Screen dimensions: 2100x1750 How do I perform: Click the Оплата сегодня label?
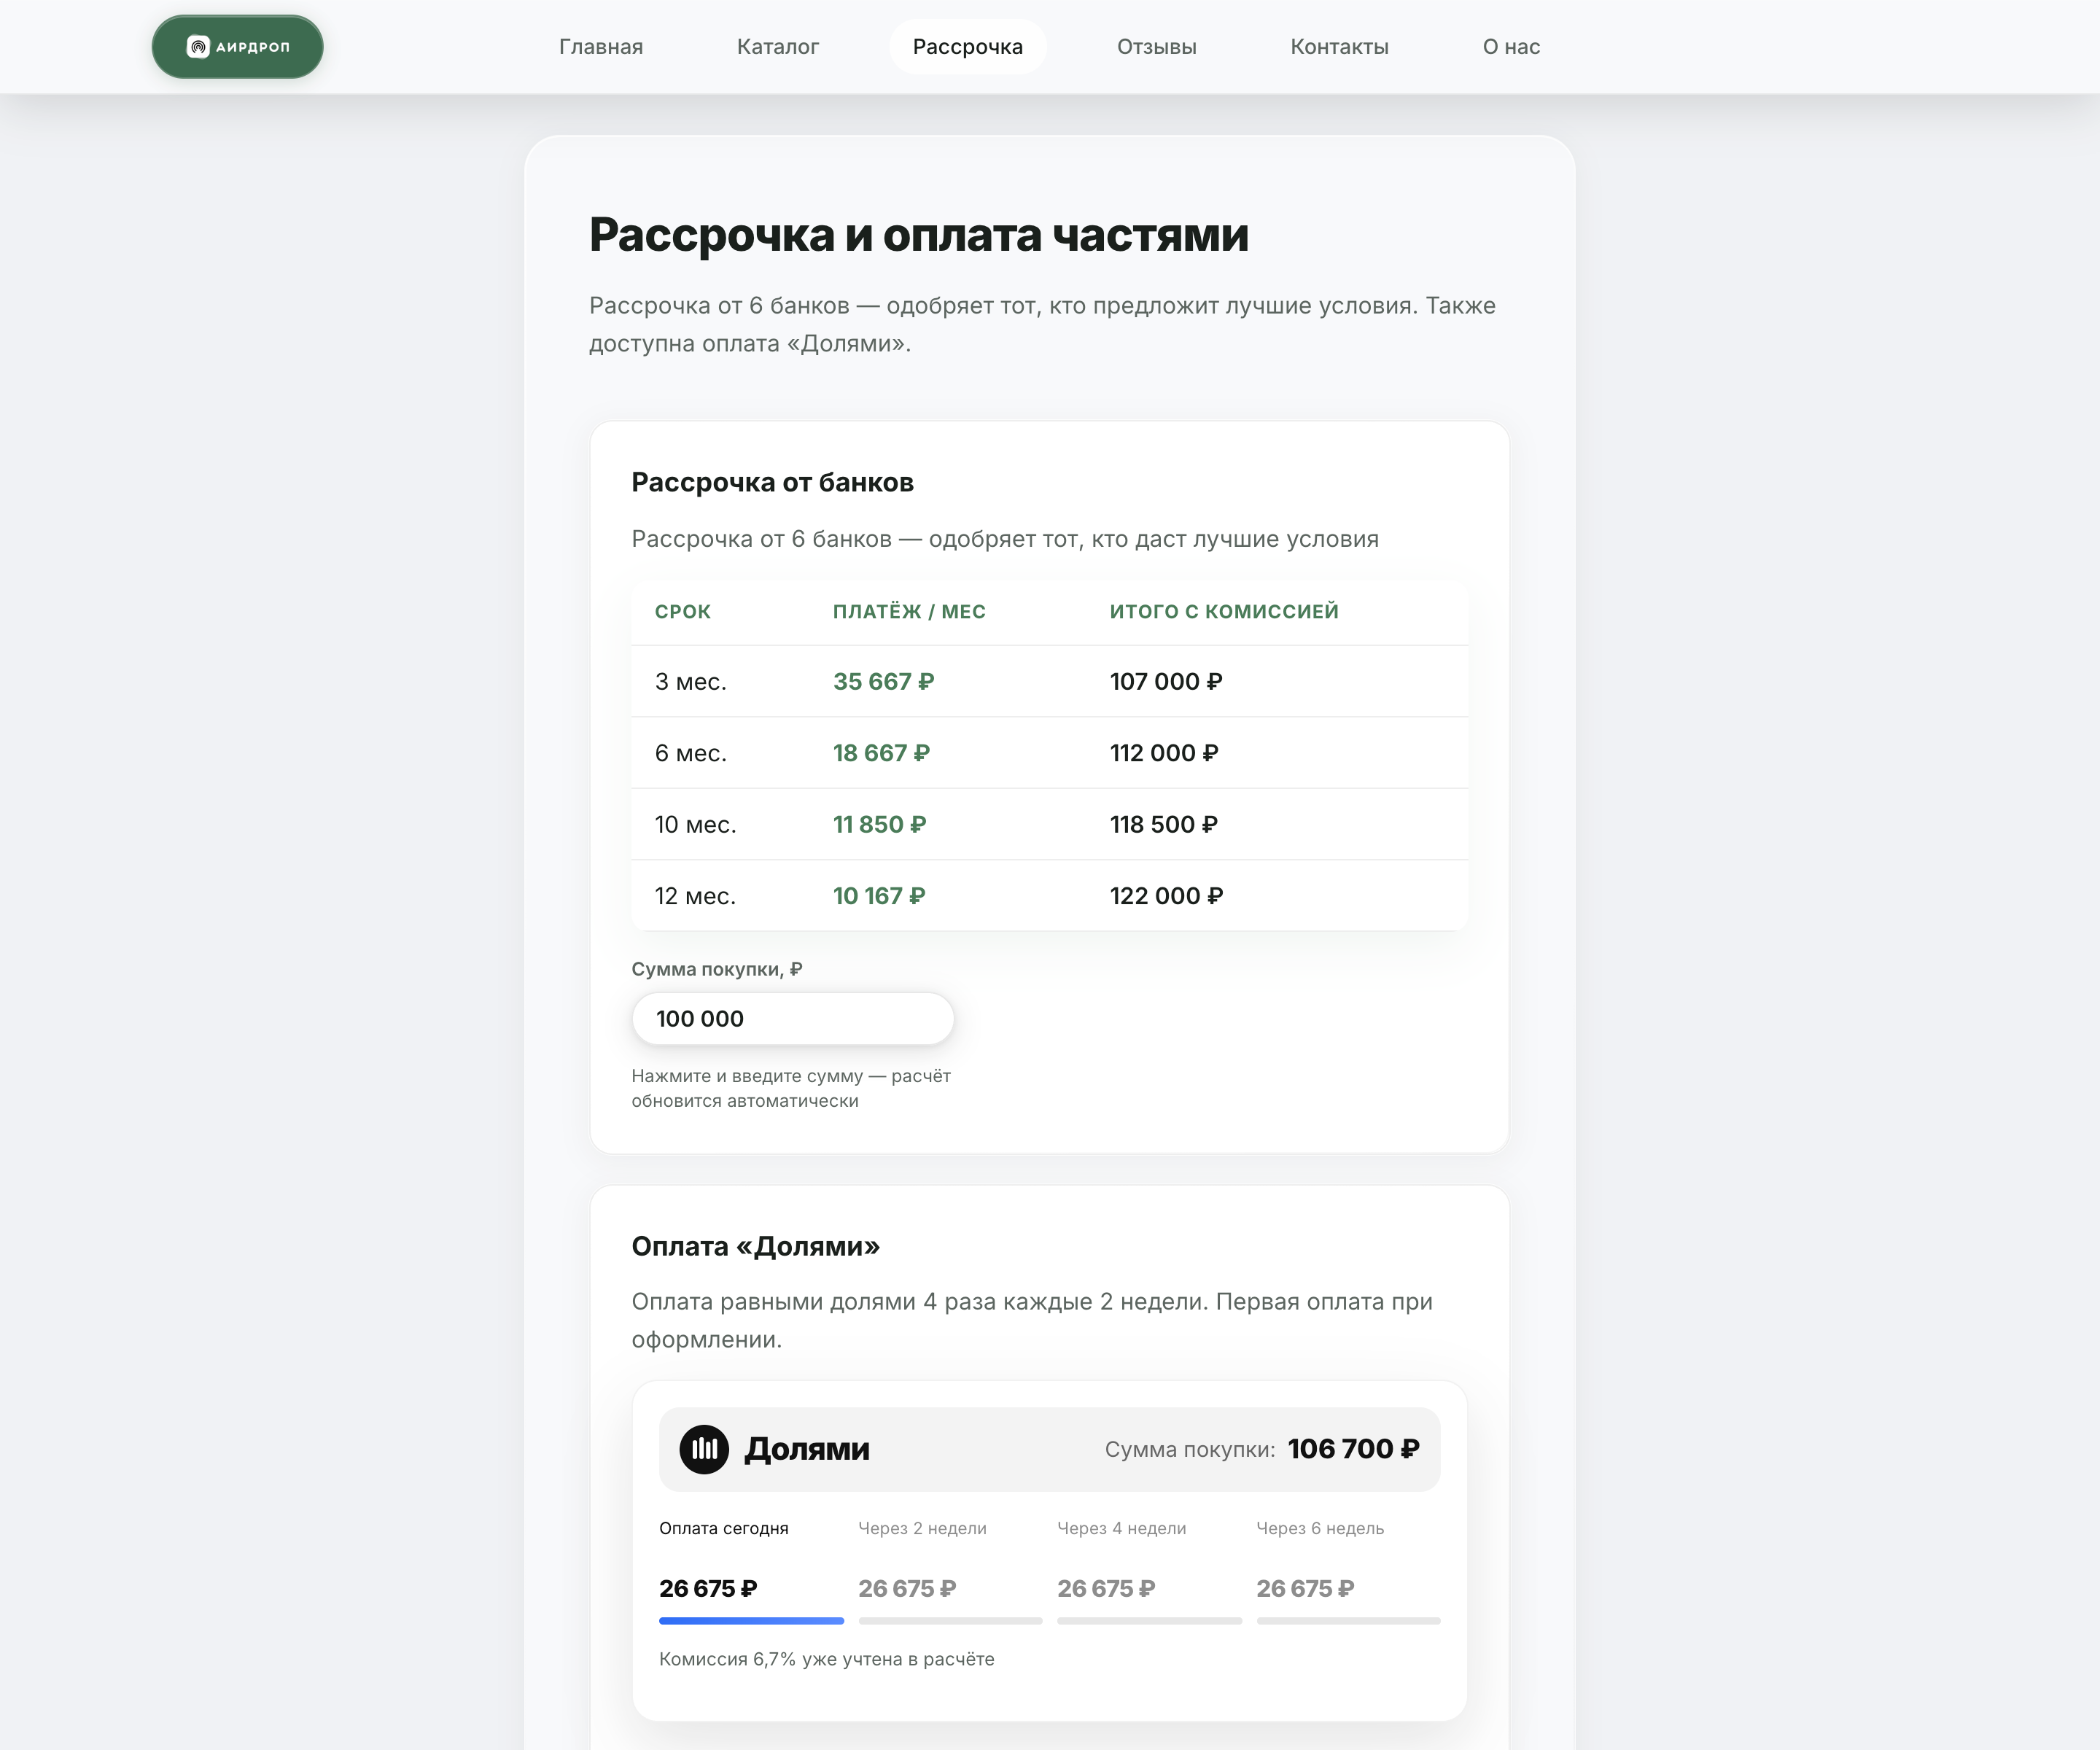click(x=724, y=1529)
